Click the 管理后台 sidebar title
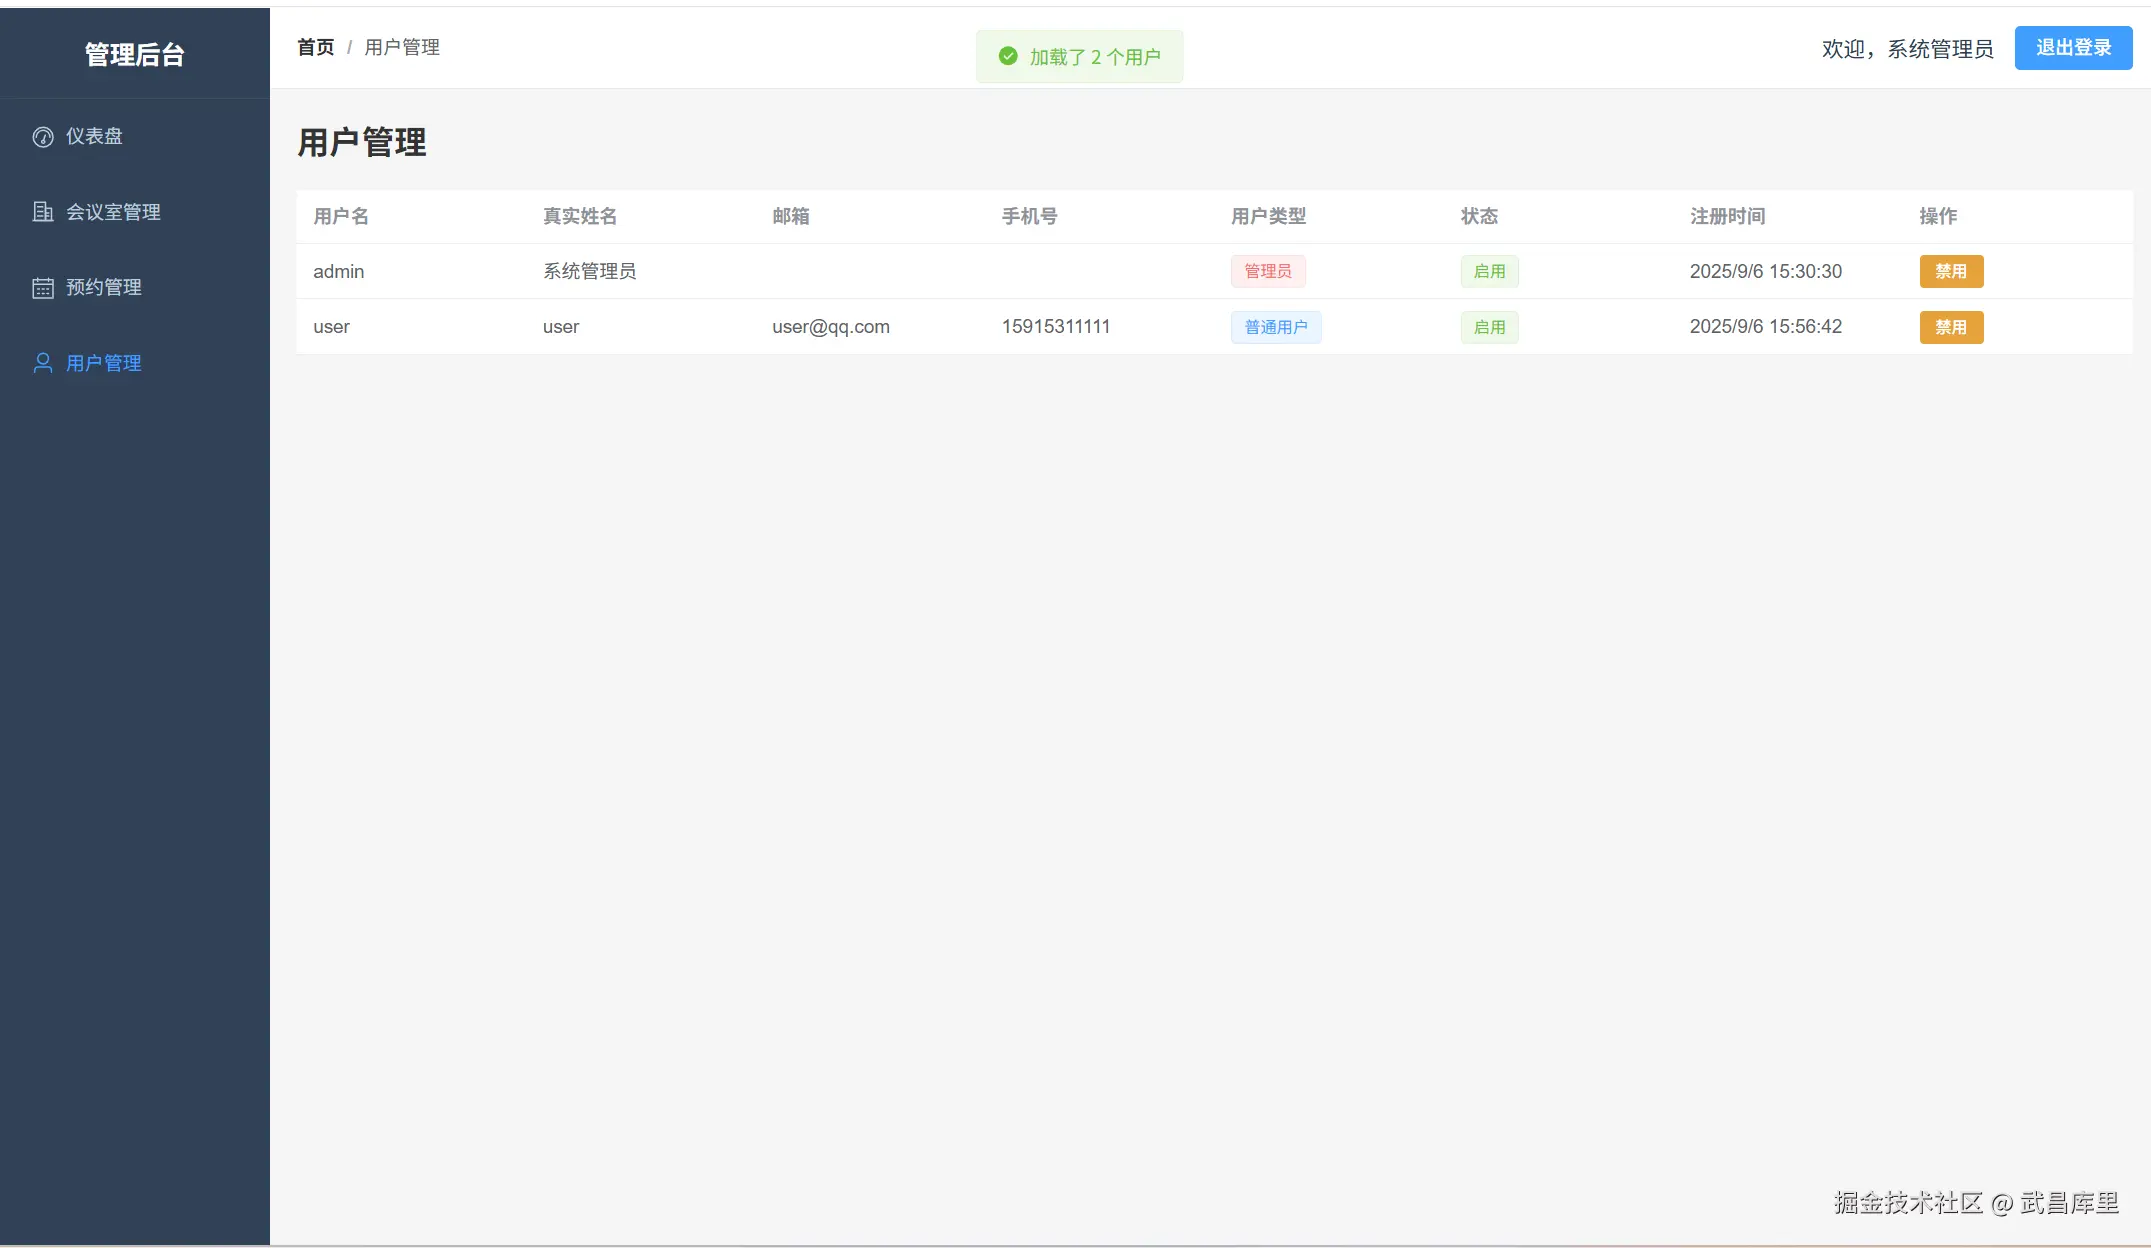This screenshot has width=2151, height=1248. coord(134,55)
